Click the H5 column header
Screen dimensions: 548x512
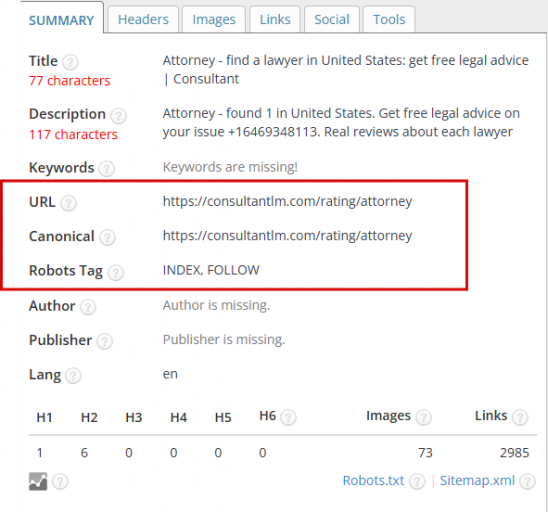(223, 417)
